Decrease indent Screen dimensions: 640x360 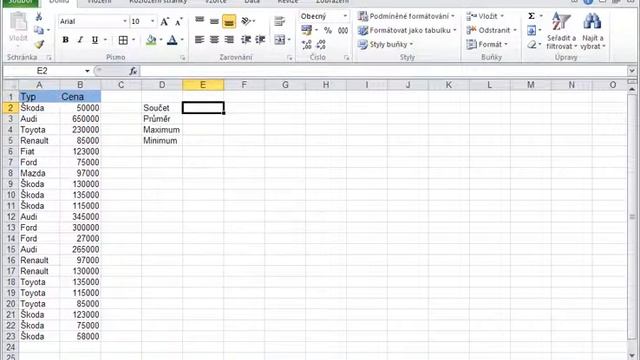(246, 40)
